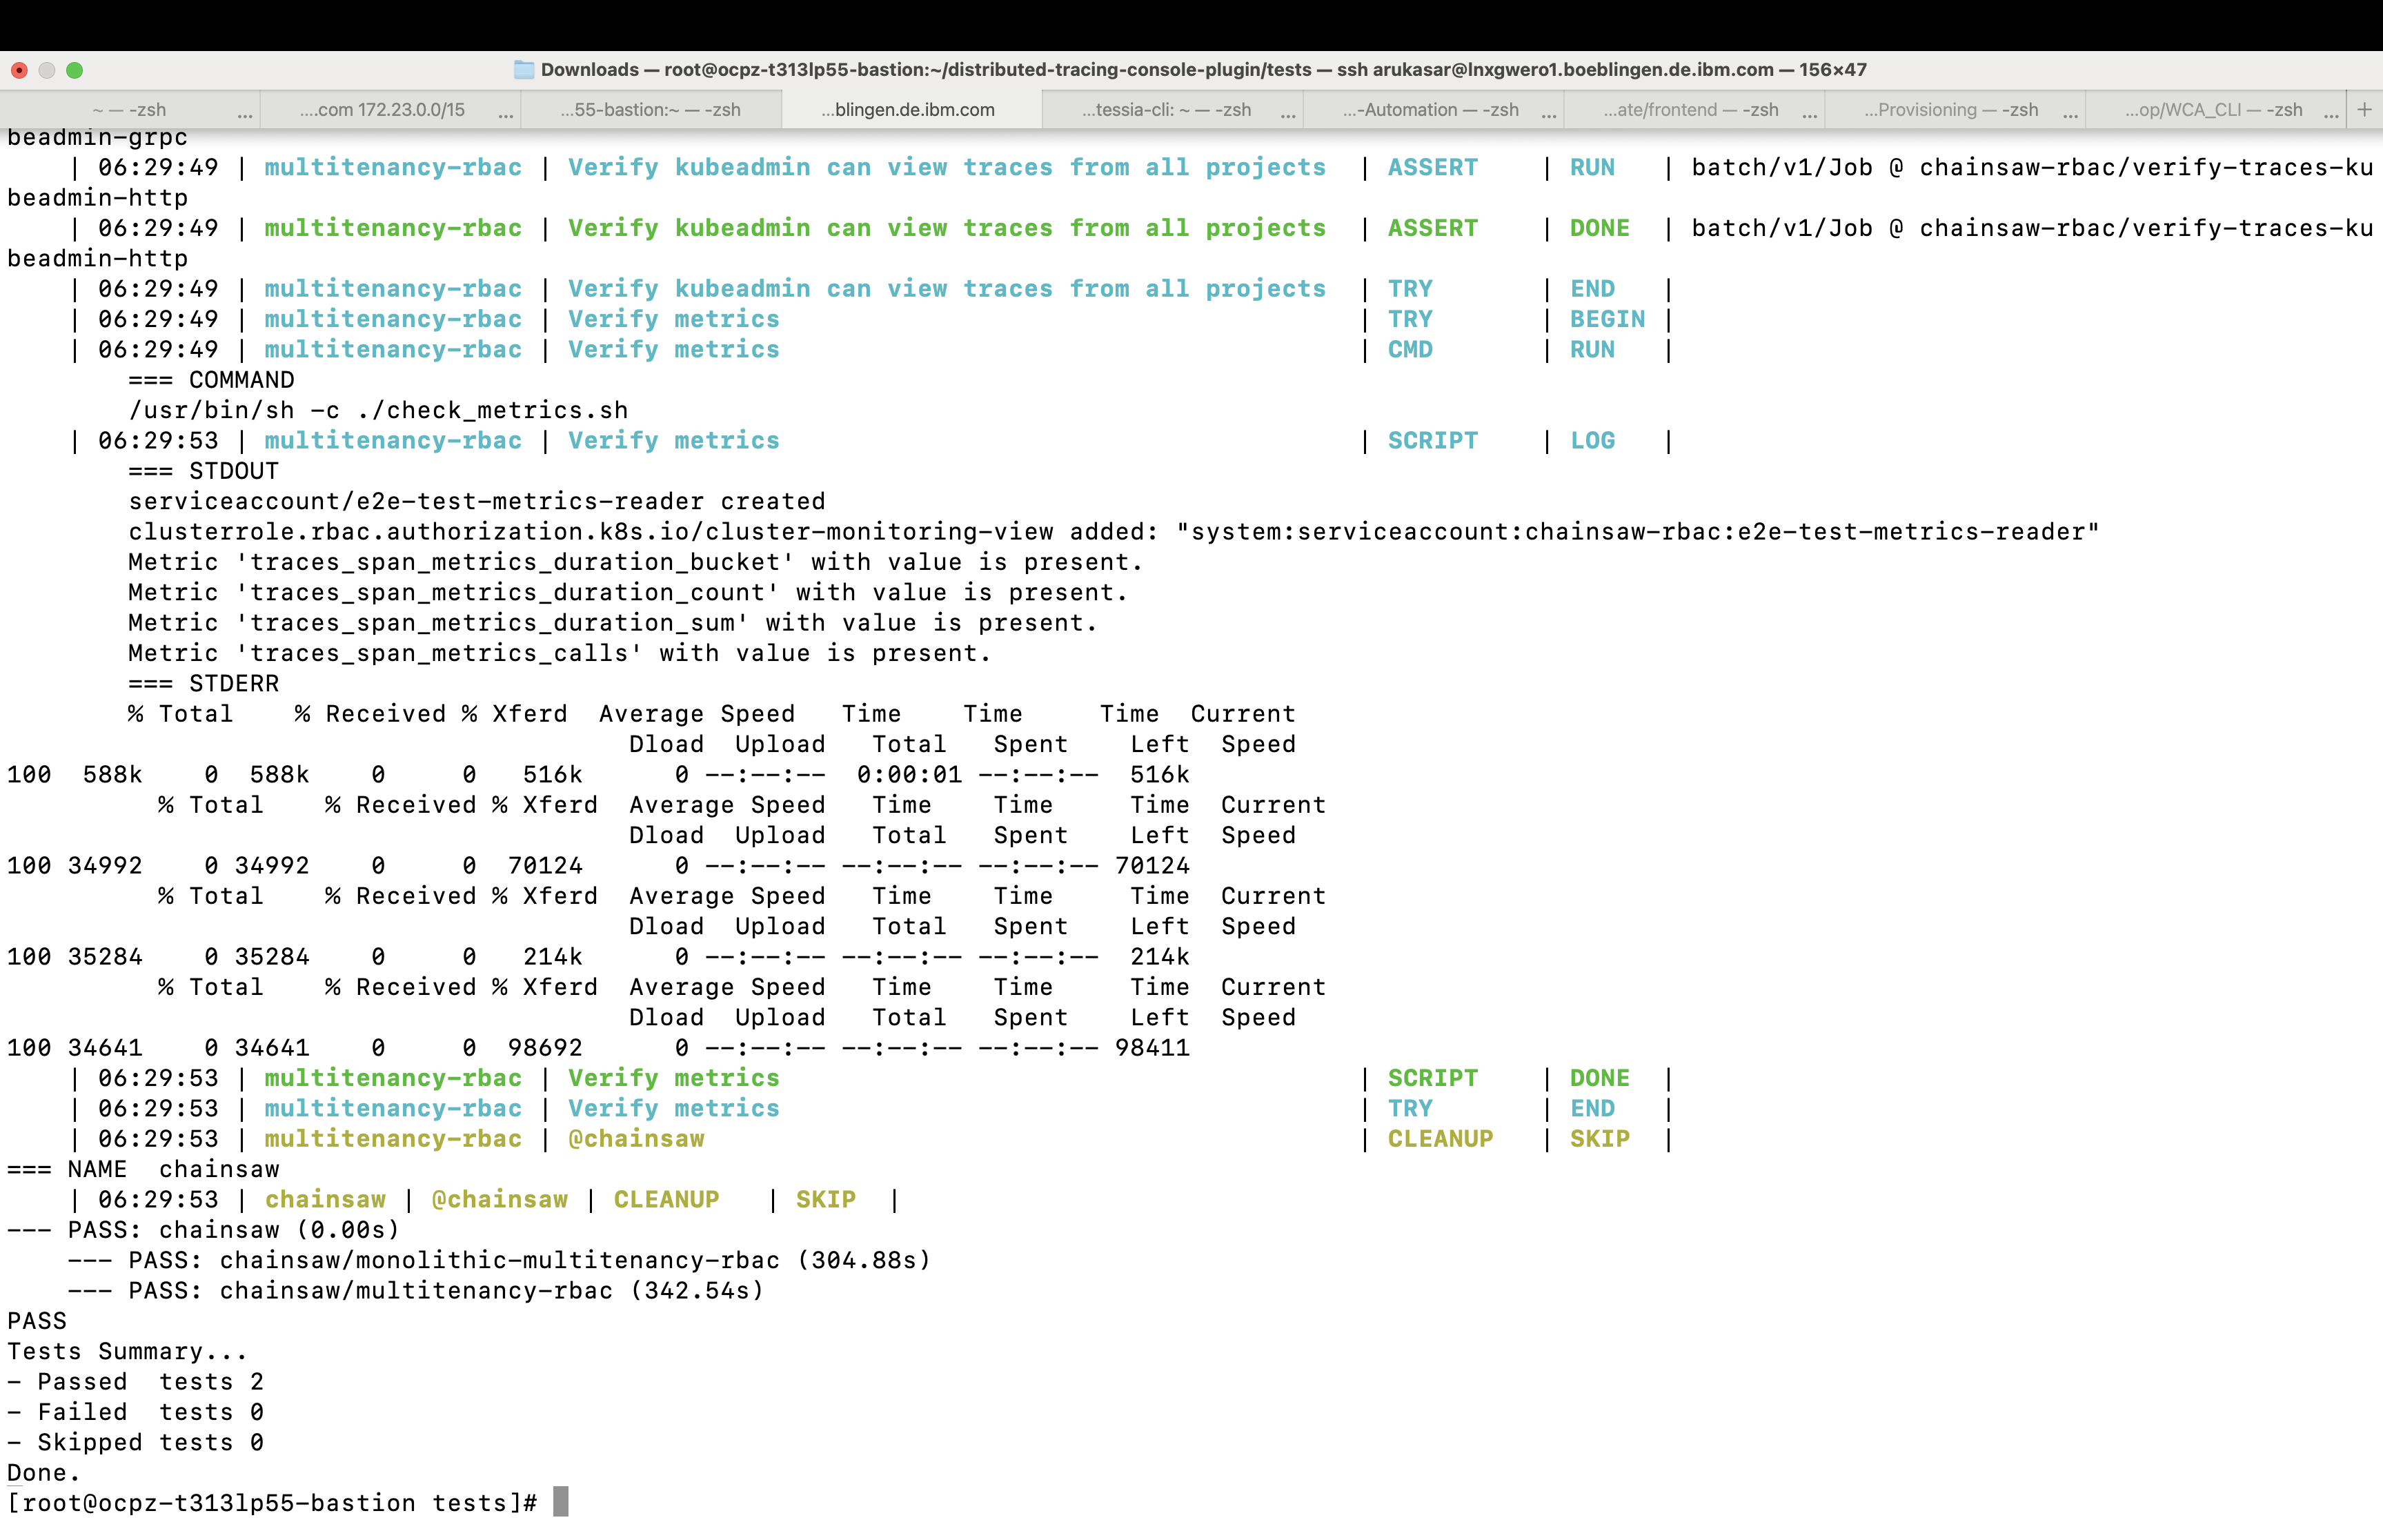The height and width of the screenshot is (1540, 2383).
Task: Open the ate/frontend terminal tab
Action: point(1690,110)
